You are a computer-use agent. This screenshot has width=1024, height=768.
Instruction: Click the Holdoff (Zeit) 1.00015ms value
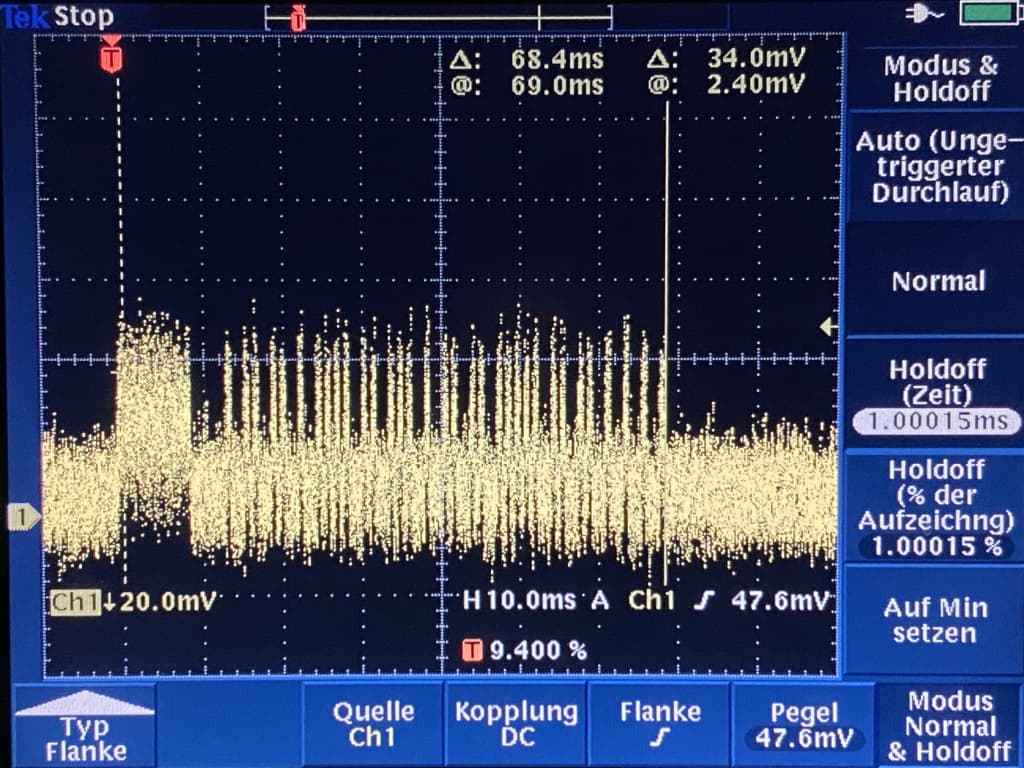937,421
